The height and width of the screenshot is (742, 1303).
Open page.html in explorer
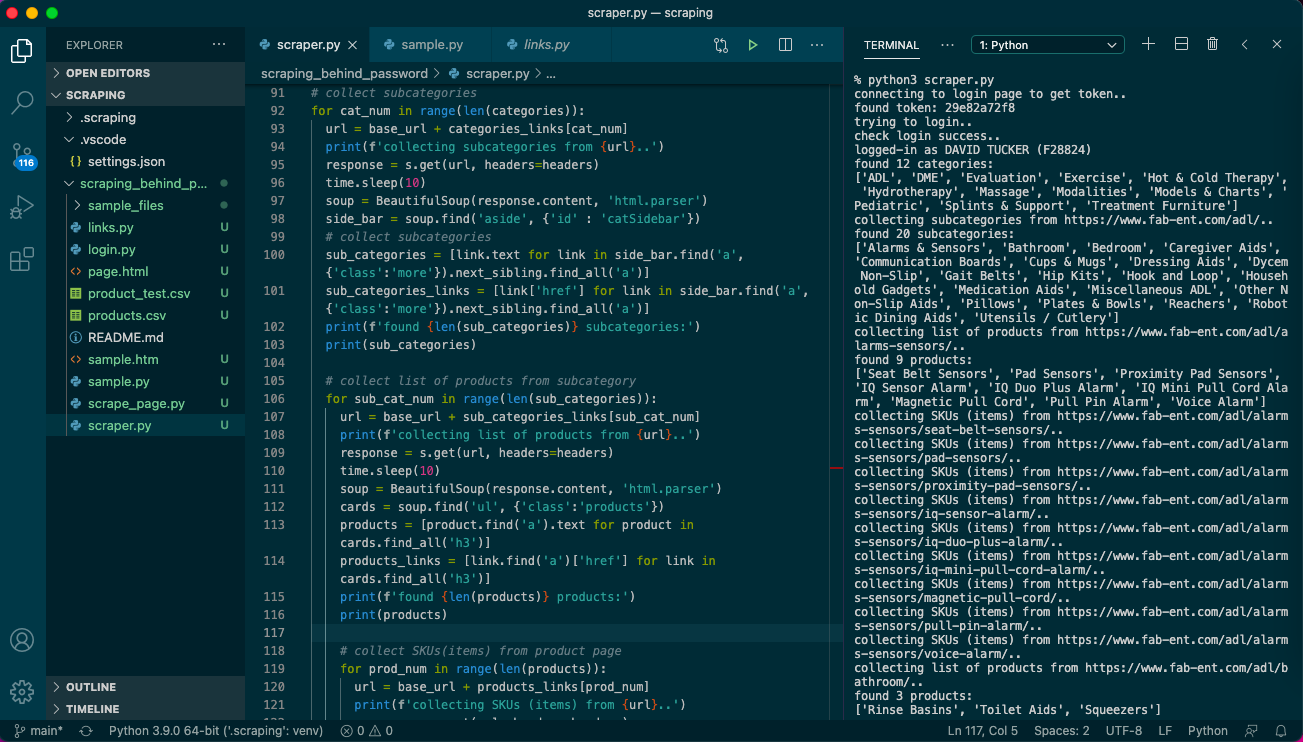(145, 271)
